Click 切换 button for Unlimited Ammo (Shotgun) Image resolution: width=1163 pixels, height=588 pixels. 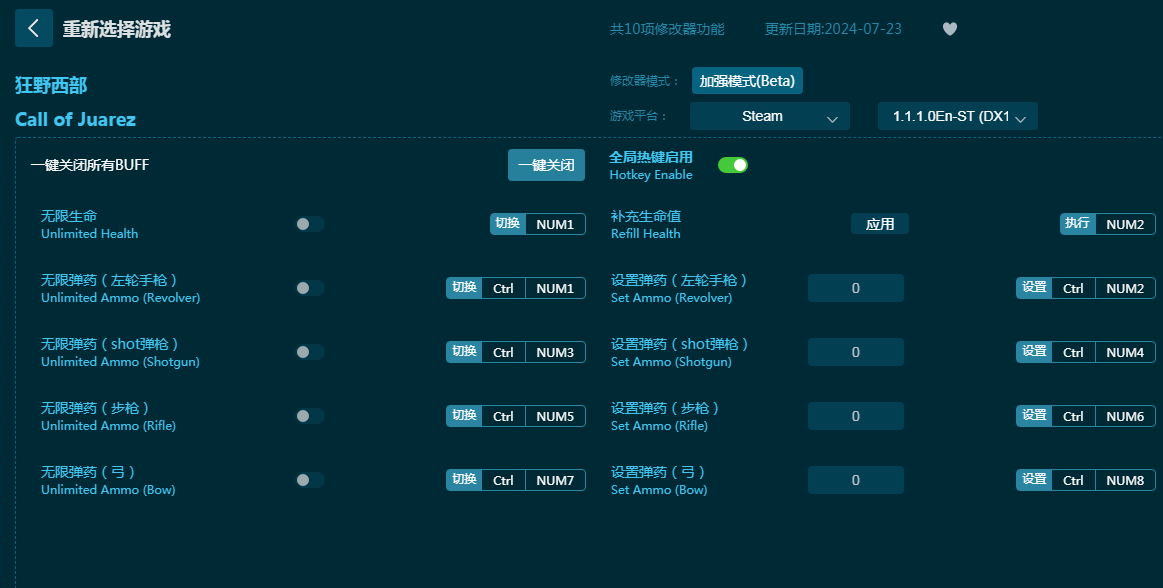pyautogui.click(x=464, y=352)
